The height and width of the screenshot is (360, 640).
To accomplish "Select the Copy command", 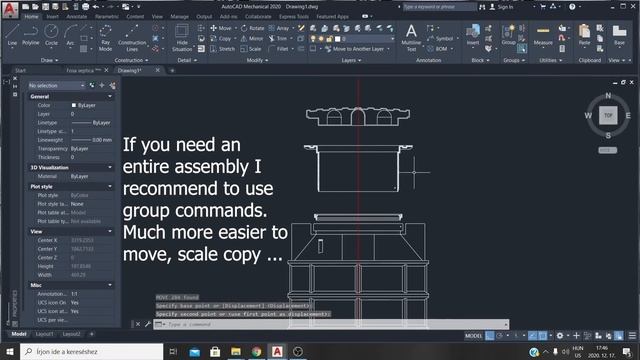I will coord(221,39).
